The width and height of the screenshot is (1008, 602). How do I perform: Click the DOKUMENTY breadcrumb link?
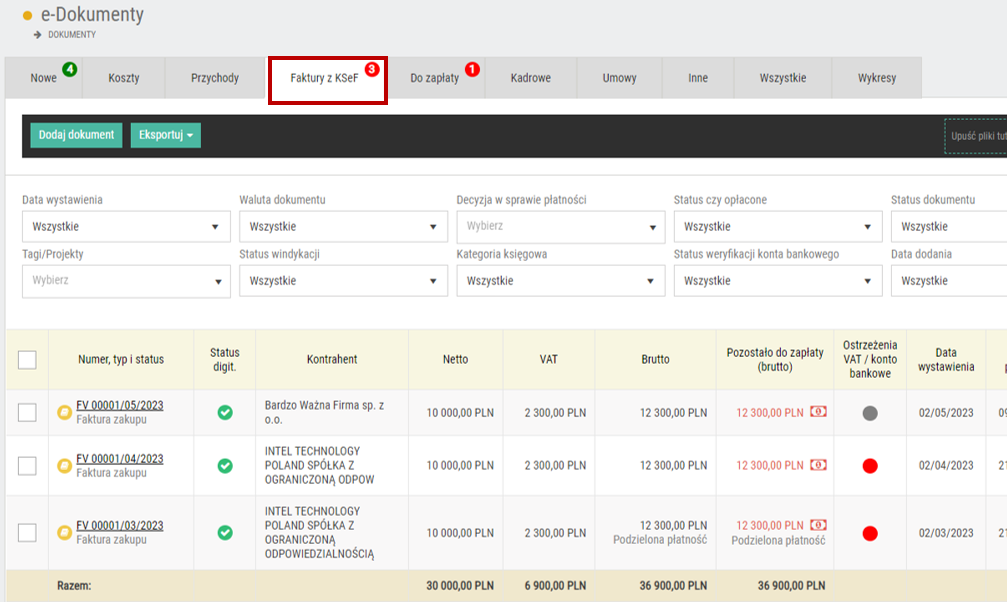point(72,35)
